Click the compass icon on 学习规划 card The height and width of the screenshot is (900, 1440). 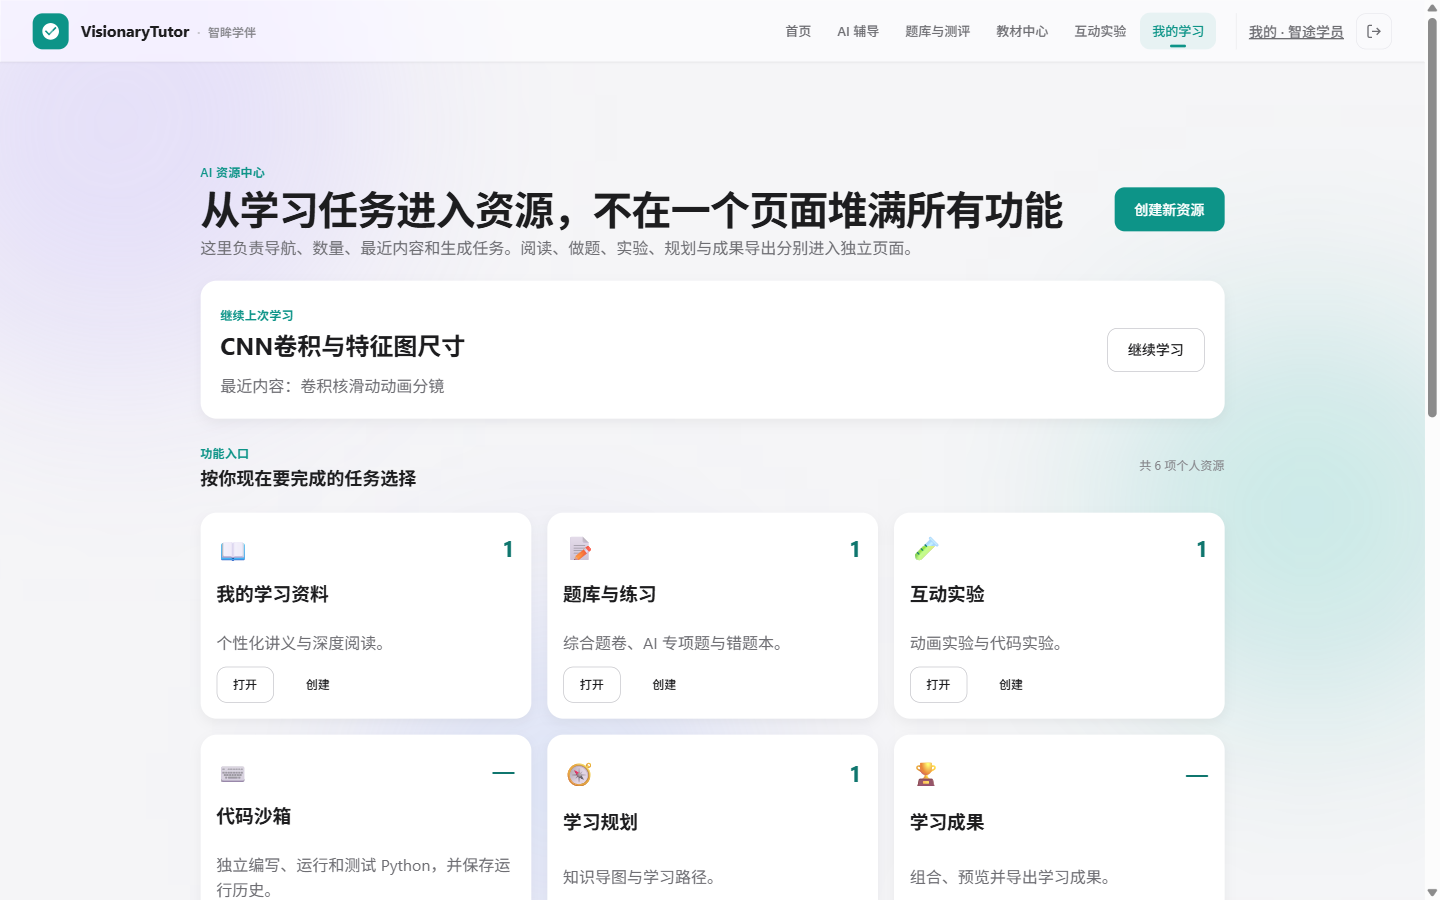click(579, 774)
